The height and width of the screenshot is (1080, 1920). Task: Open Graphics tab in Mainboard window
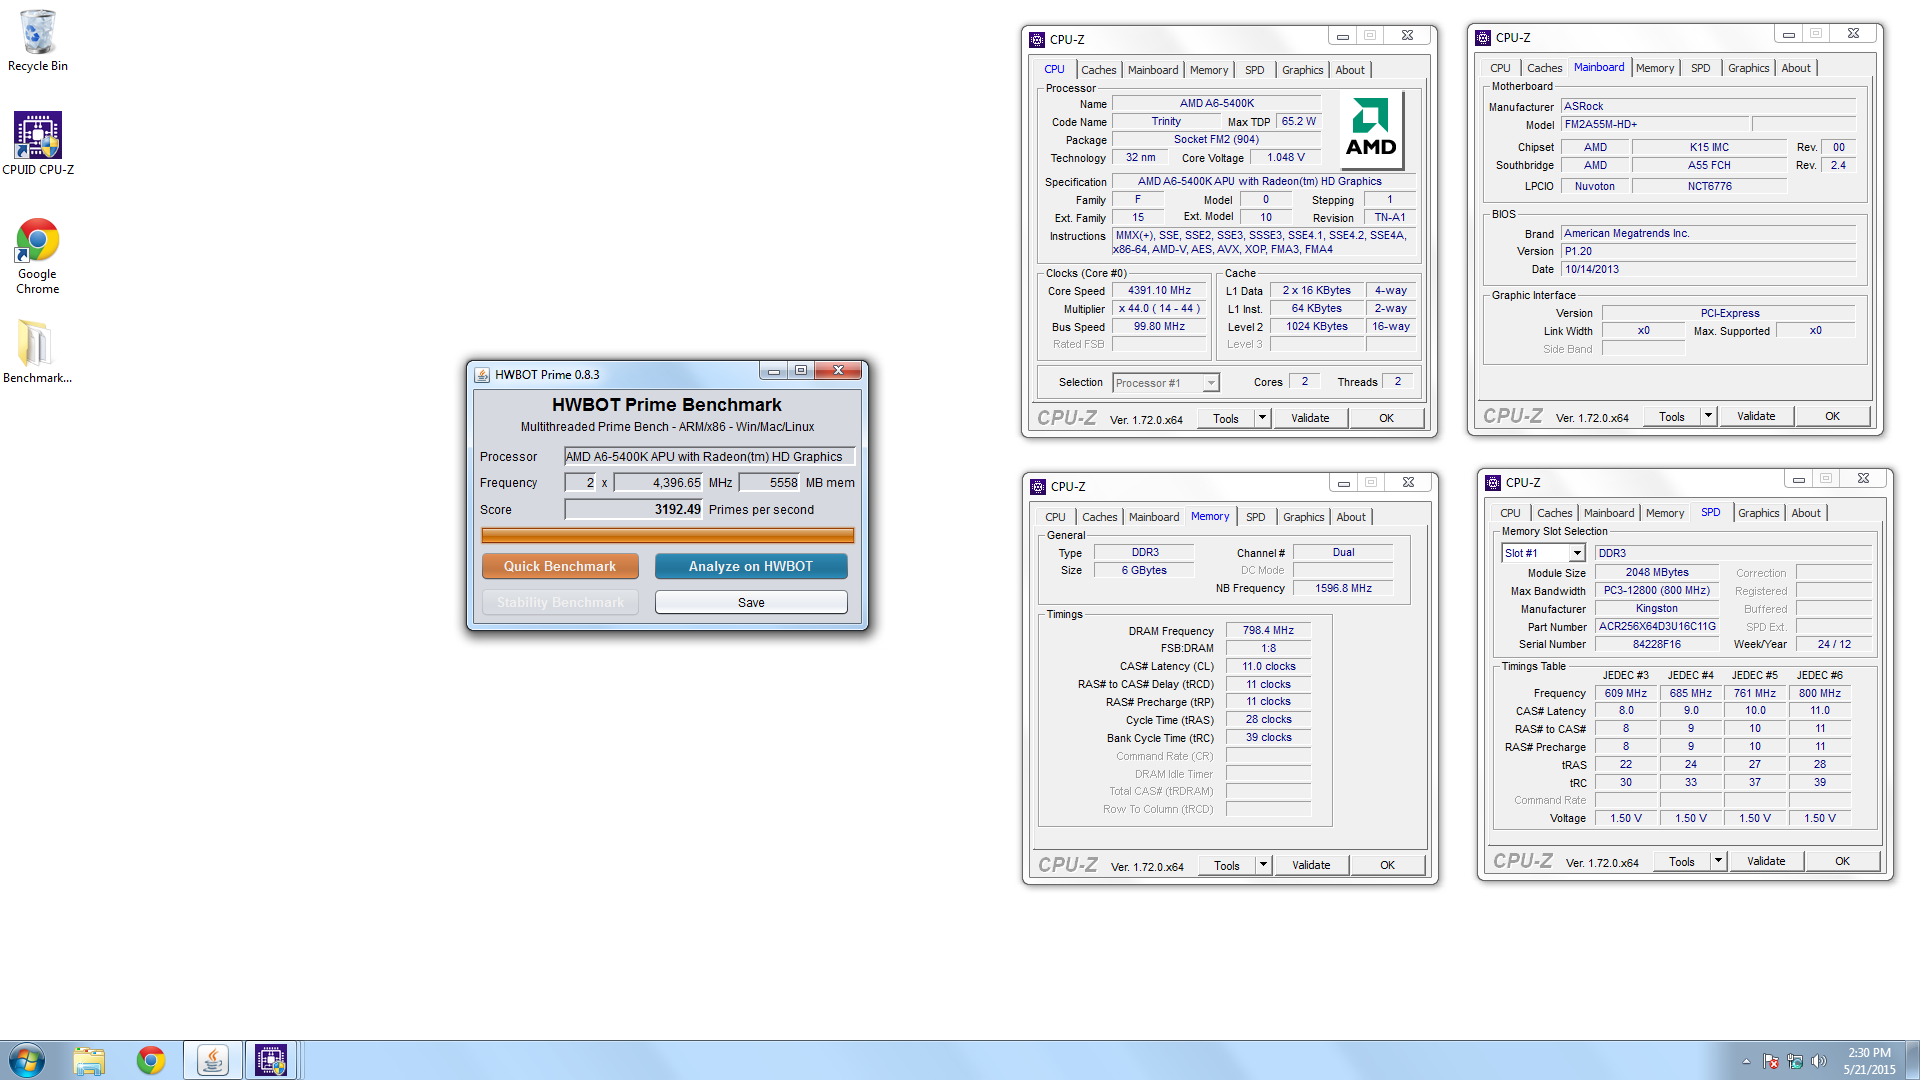pos(1748,68)
